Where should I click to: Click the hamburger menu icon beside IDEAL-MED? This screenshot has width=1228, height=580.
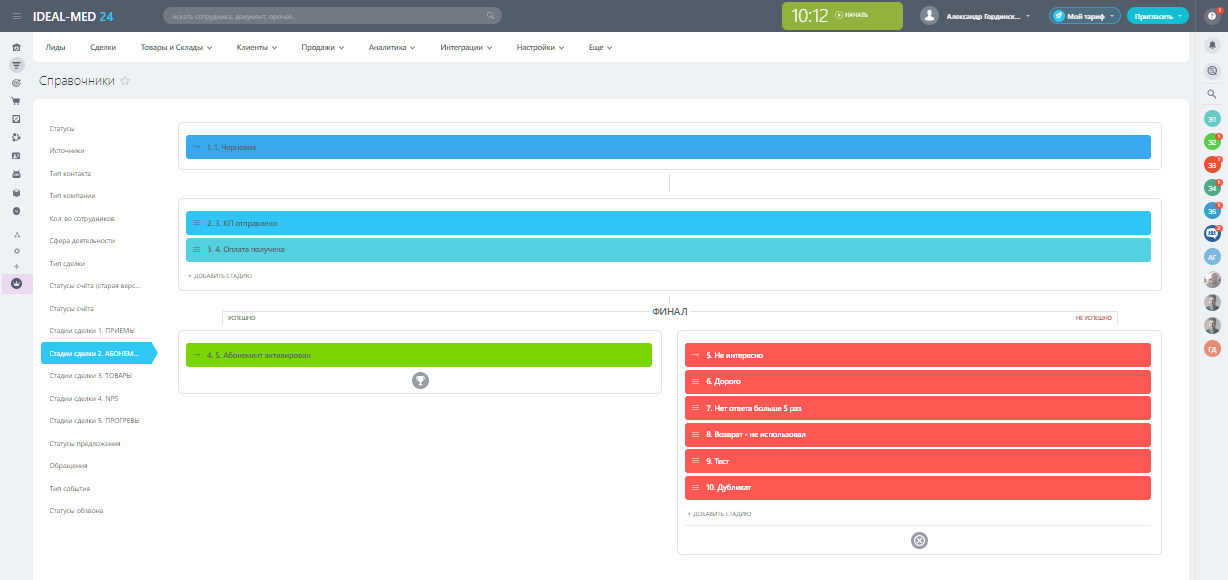click(x=16, y=16)
